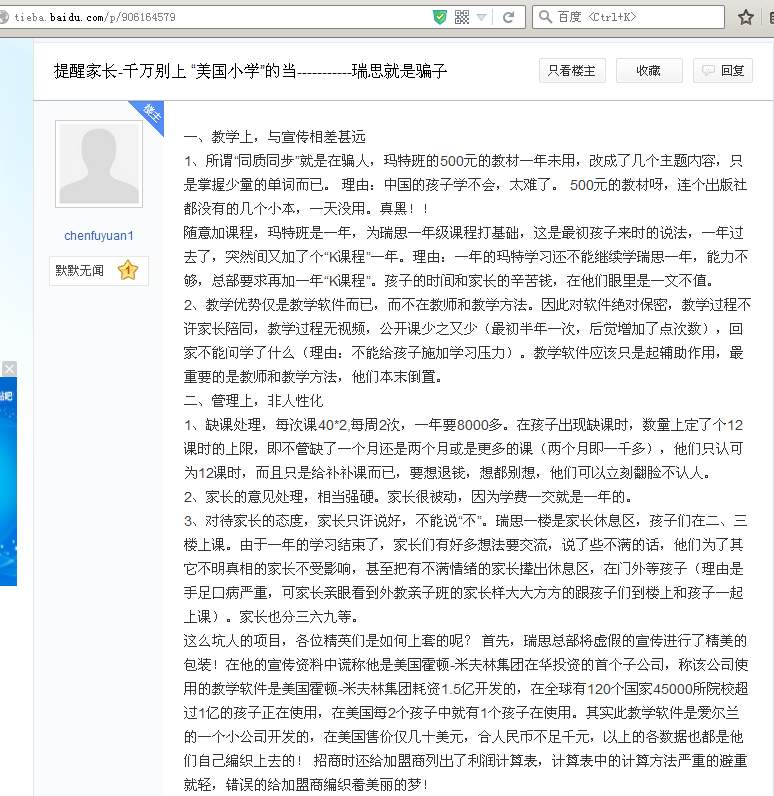Screen dimensions: 774x796
Task: Open the poster's default avatar image
Action: pyautogui.click(x=99, y=164)
